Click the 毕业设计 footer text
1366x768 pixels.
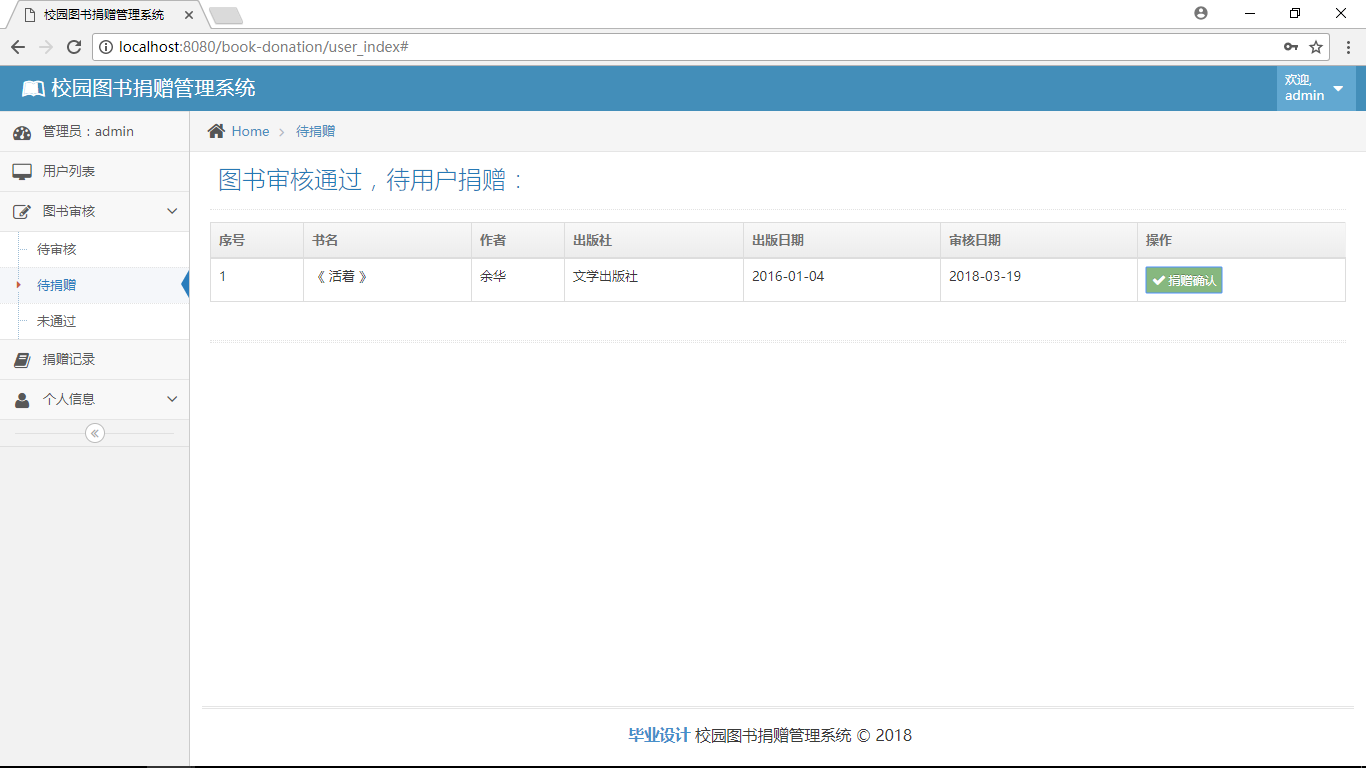point(659,735)
